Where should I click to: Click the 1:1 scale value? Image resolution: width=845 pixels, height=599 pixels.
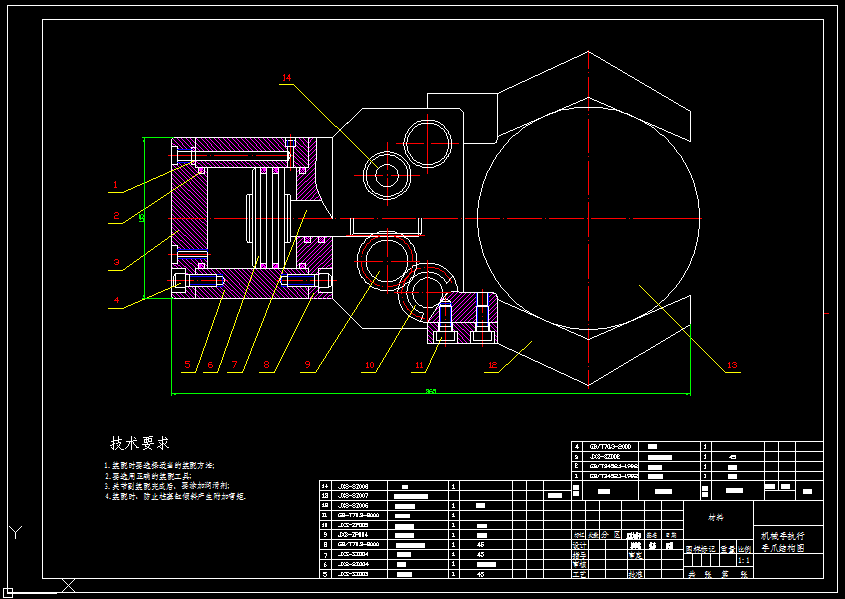pos(744,561)
